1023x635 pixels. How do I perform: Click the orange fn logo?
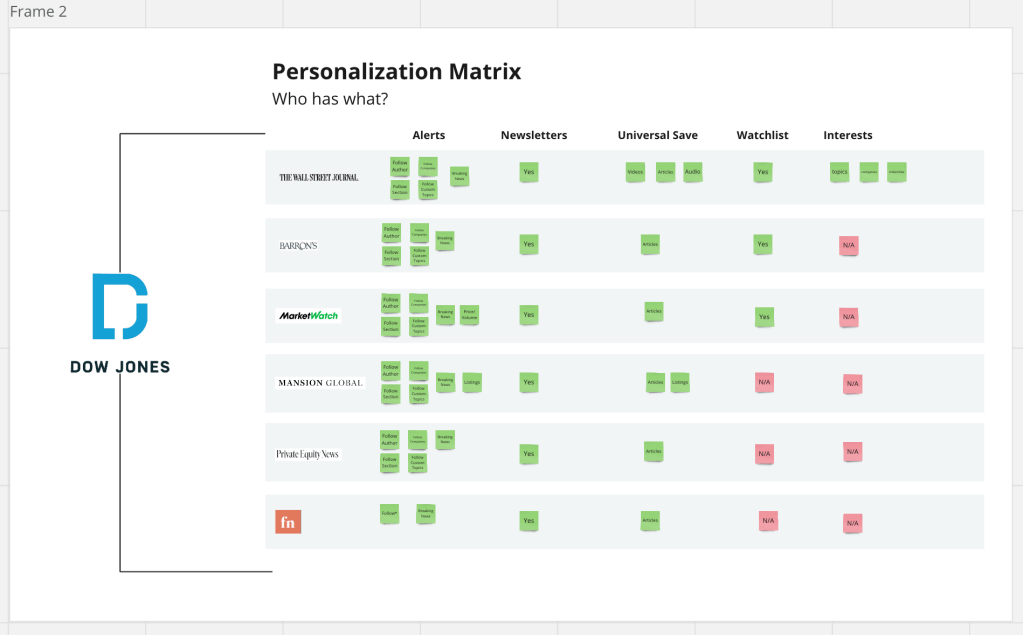click(288, 522)
